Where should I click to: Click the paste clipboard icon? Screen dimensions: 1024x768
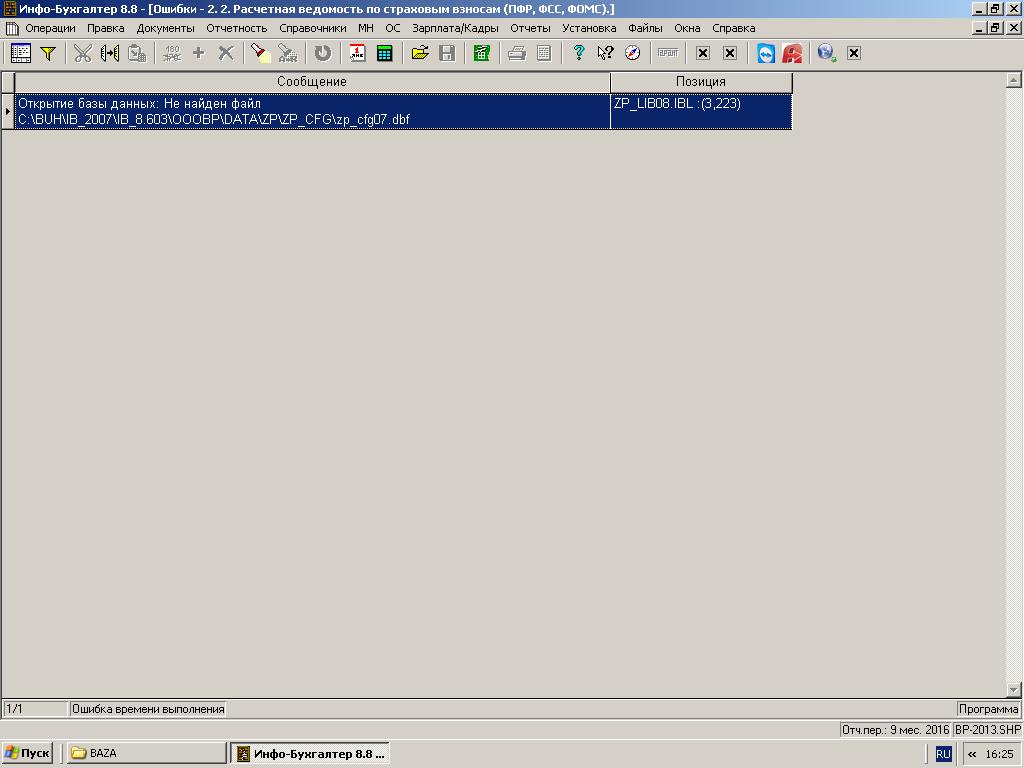[x=136, y=53]
